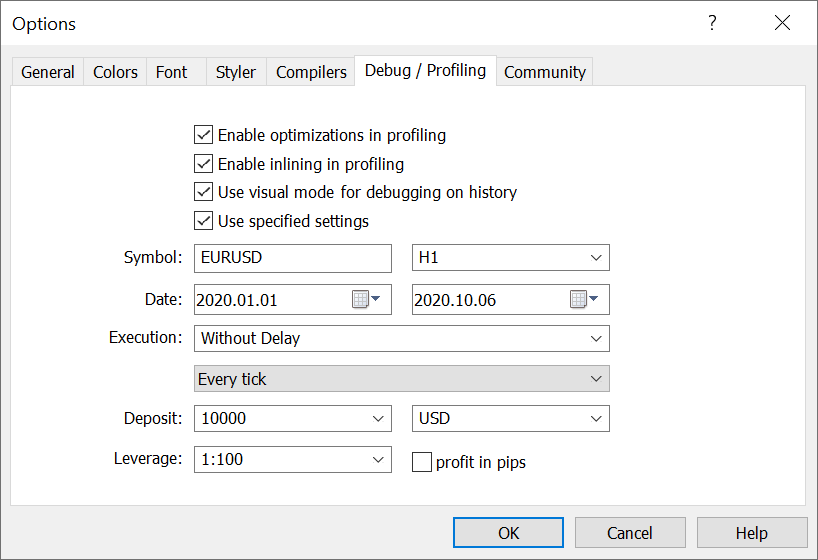Switch to the Community tab
Viewport: 818px width, 560px height.
[544, 72]
